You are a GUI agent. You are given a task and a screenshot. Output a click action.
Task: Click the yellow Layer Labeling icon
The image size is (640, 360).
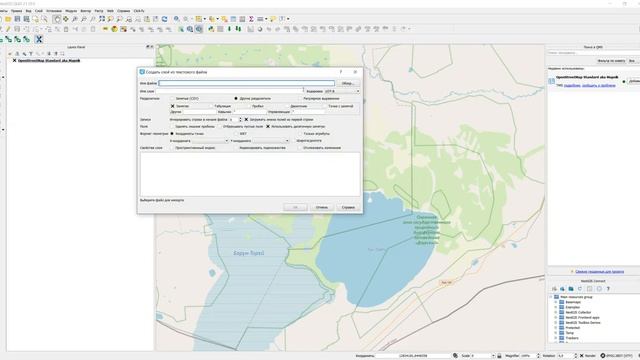[x=105, y=29]
